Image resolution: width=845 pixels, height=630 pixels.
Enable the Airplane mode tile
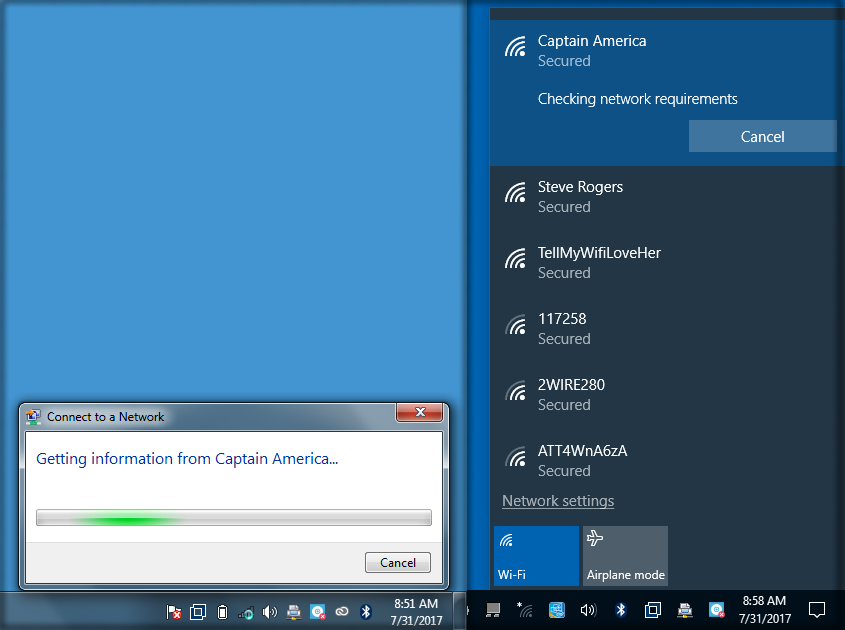click(625, 555)
